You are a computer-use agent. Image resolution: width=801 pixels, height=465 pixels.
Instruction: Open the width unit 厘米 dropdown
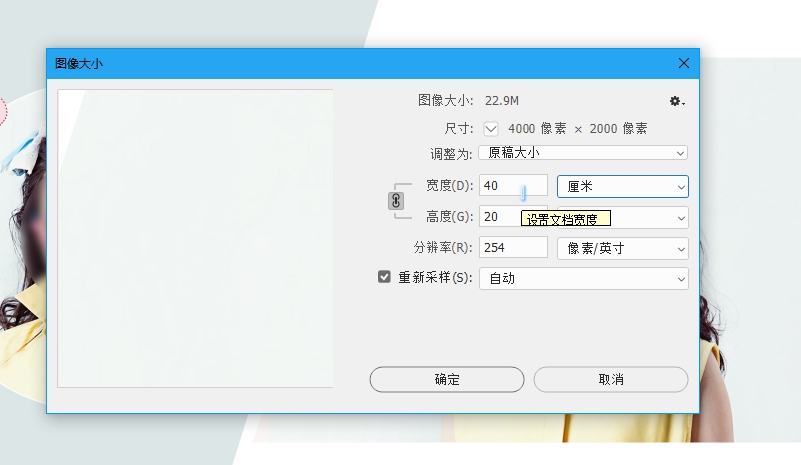coord(623,187)
